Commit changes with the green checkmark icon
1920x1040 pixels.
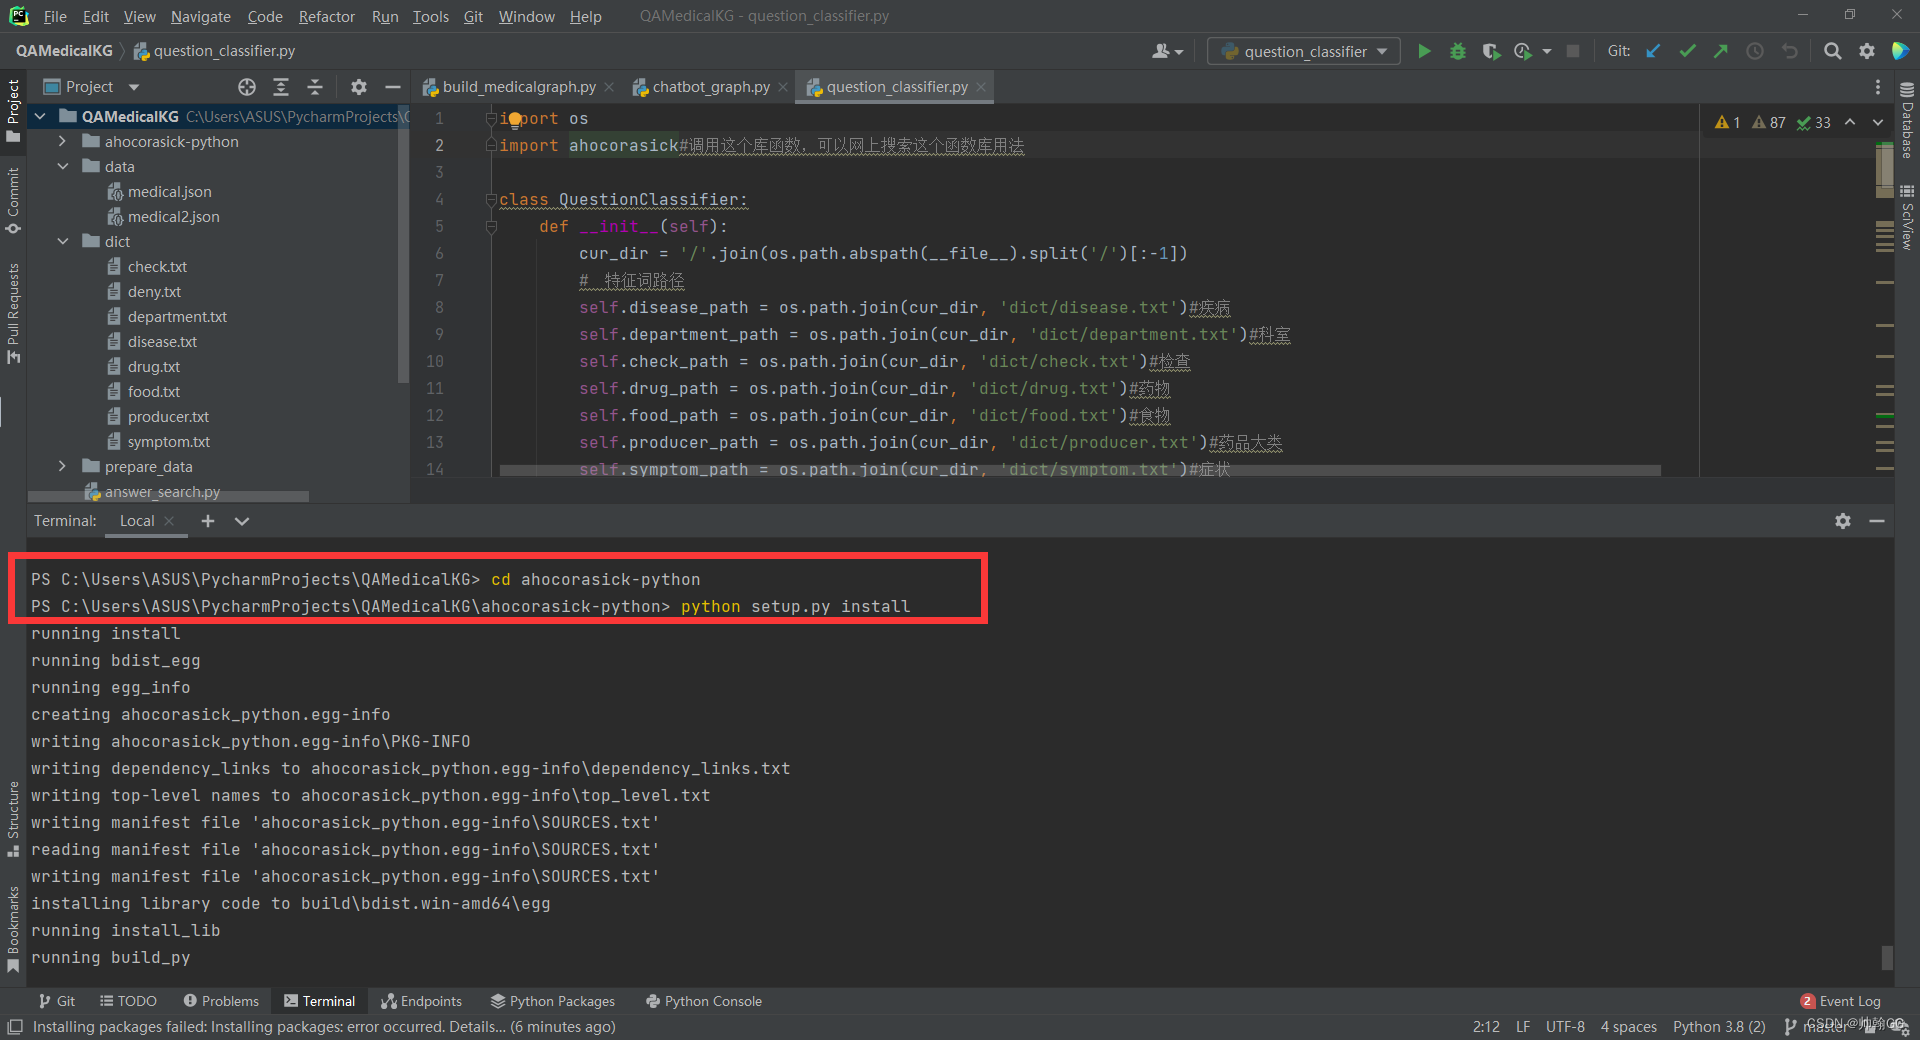click(1686, 51)
